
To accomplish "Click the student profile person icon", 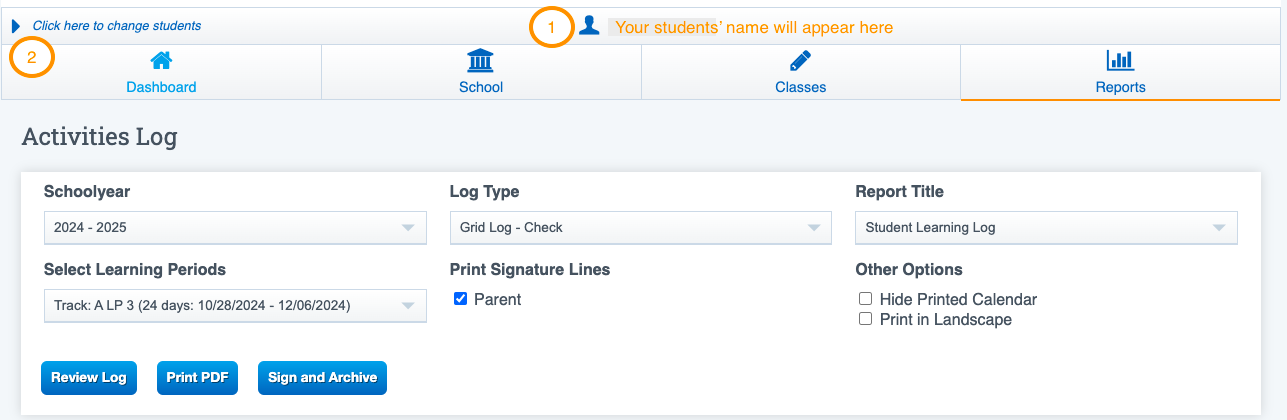I will coord(590,26).
